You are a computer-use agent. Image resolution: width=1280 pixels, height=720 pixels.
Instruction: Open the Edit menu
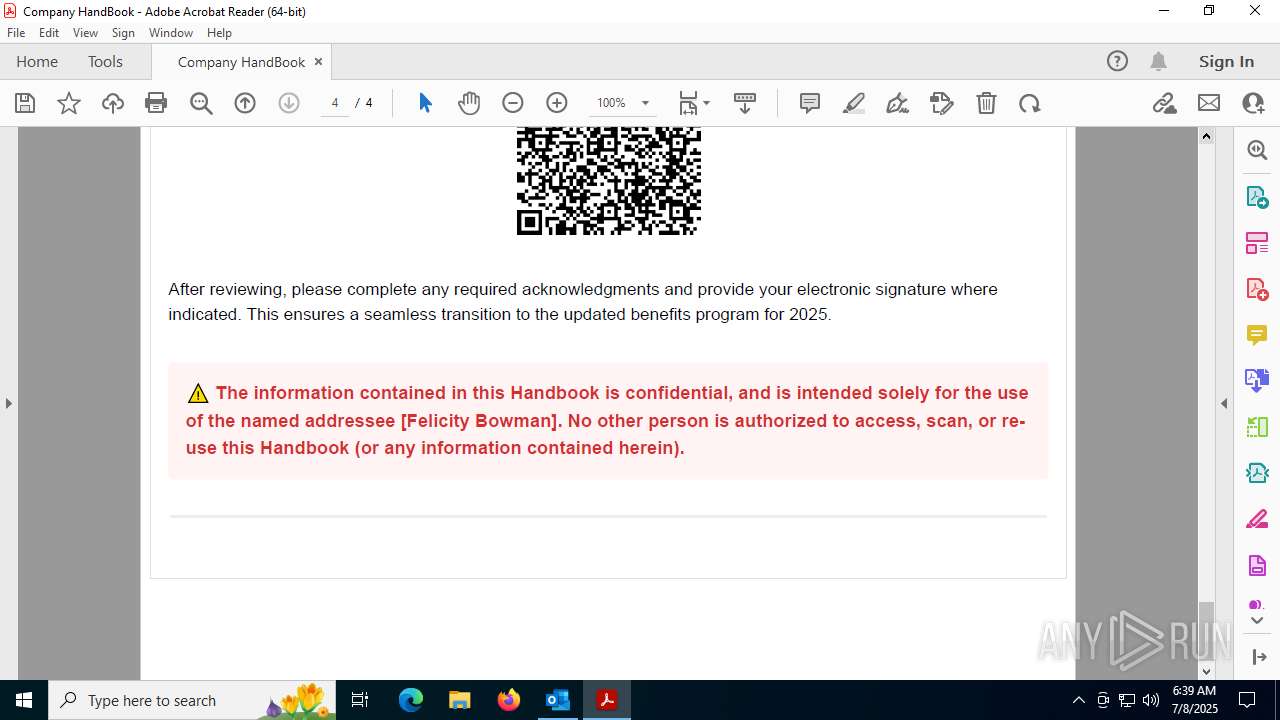pos(49,33)
